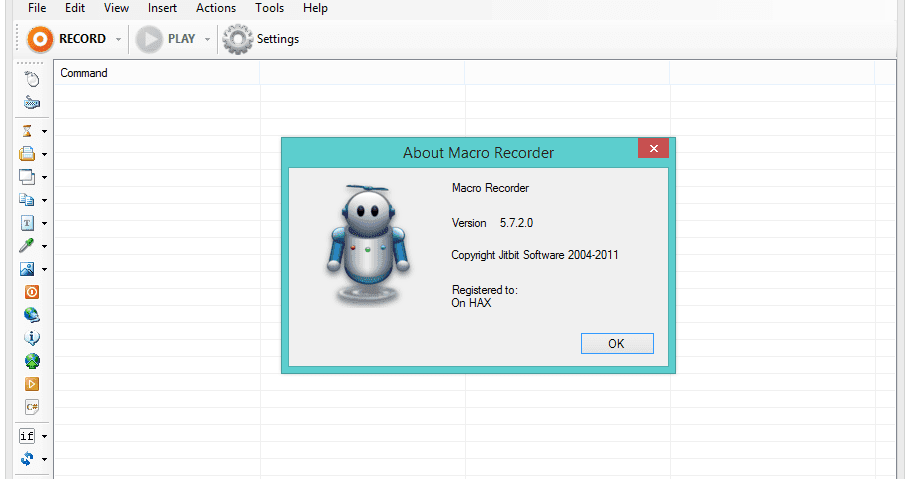The height and width of the screenshot is (479, 911).
Task: Open dropdown arrow next to copy documents icon
Action: tap(44, 201)
